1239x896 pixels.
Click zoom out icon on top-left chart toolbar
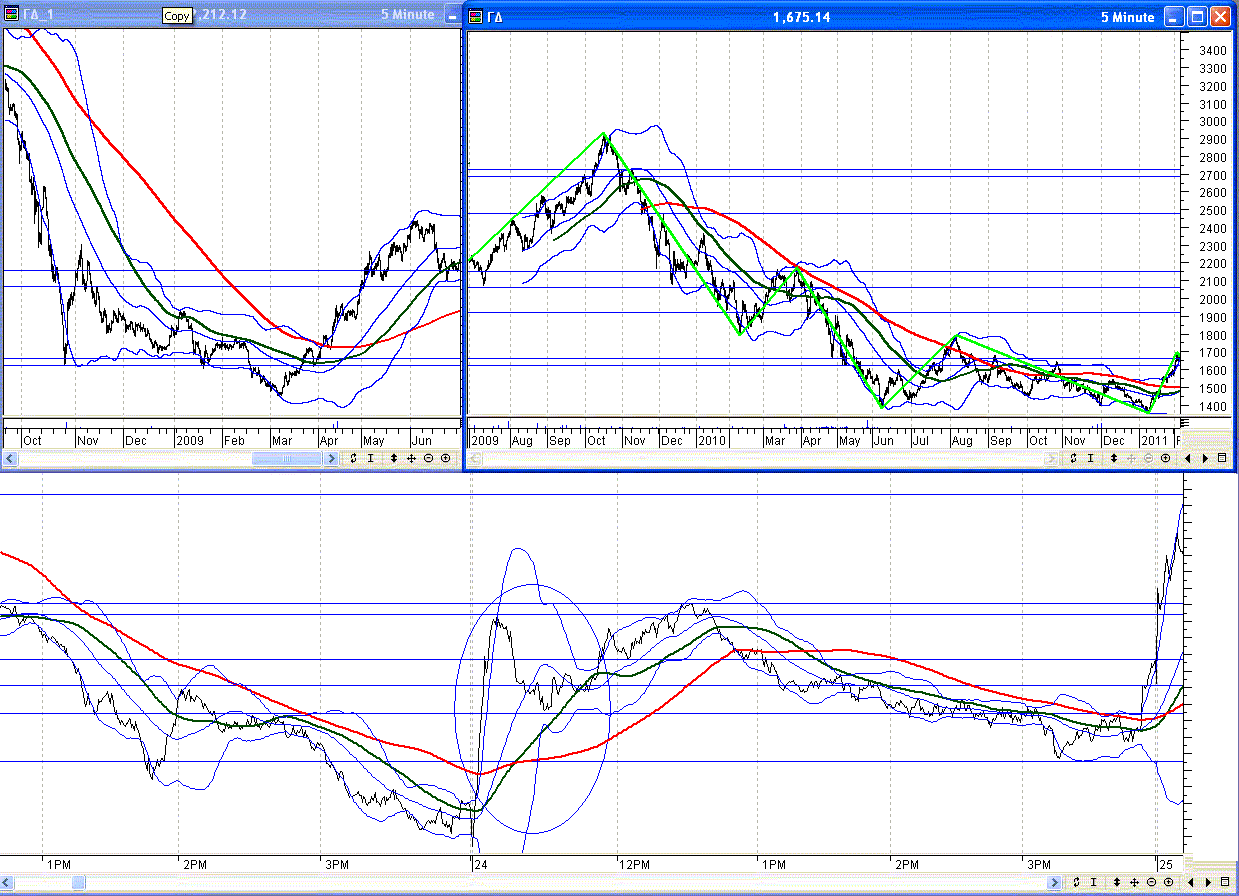pos(429,458)
